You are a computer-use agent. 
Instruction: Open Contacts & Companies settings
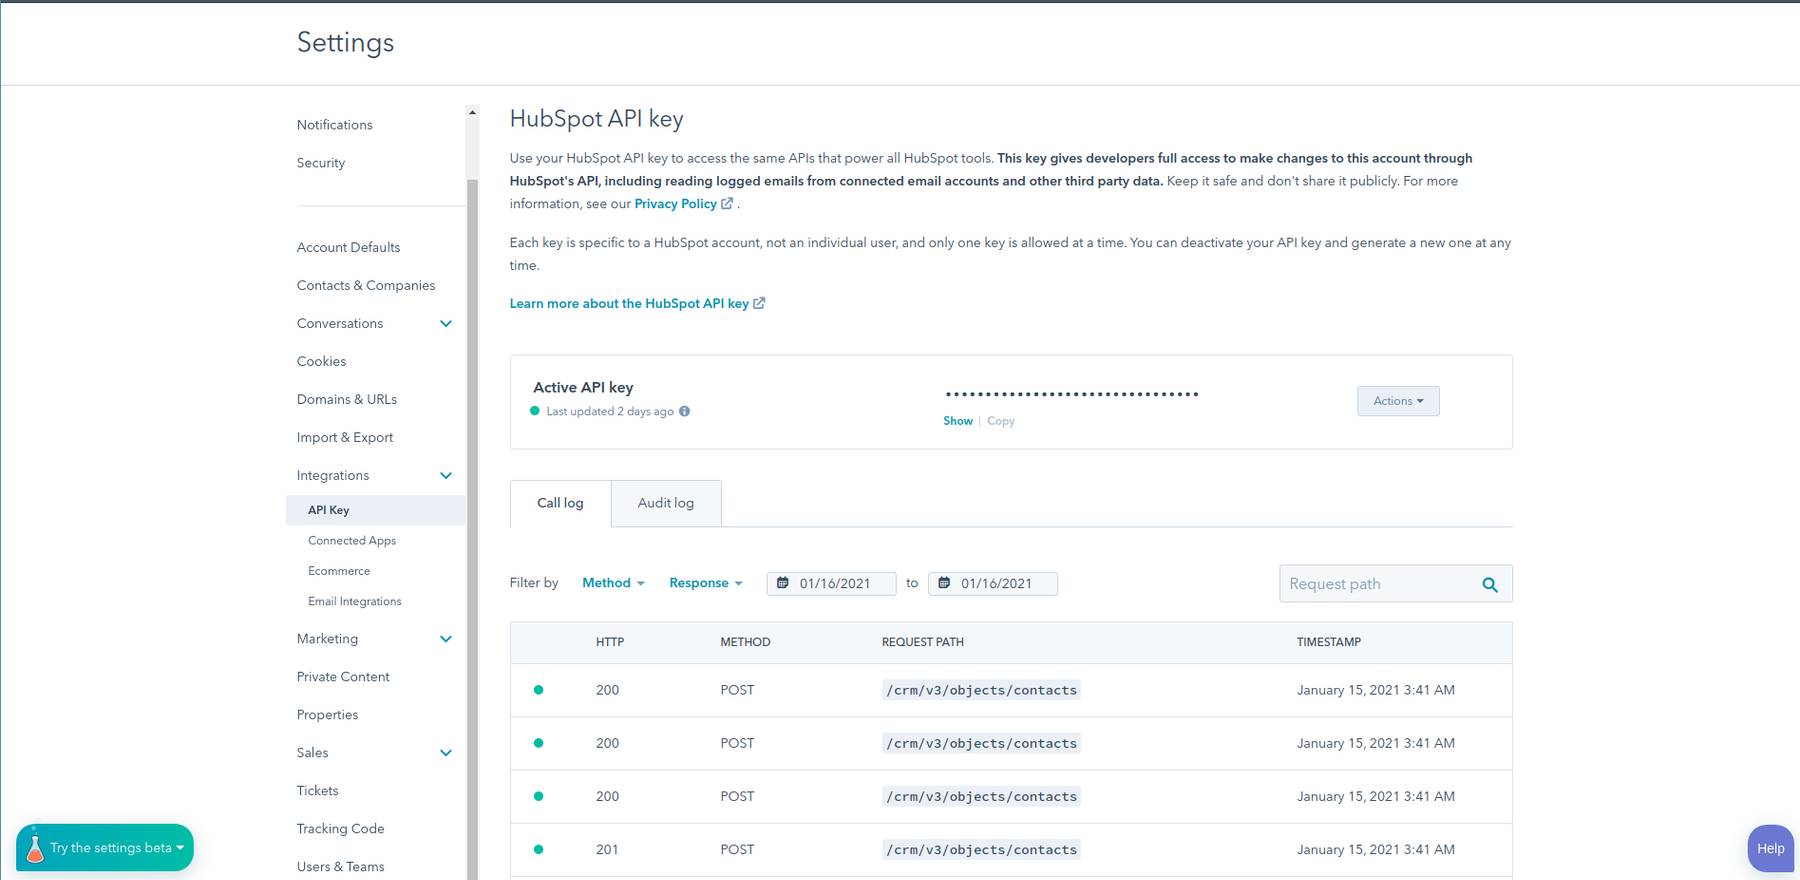click(x=366, y=285)
